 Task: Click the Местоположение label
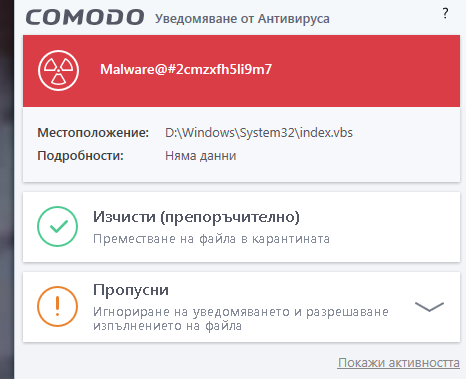tap(93, 133)
